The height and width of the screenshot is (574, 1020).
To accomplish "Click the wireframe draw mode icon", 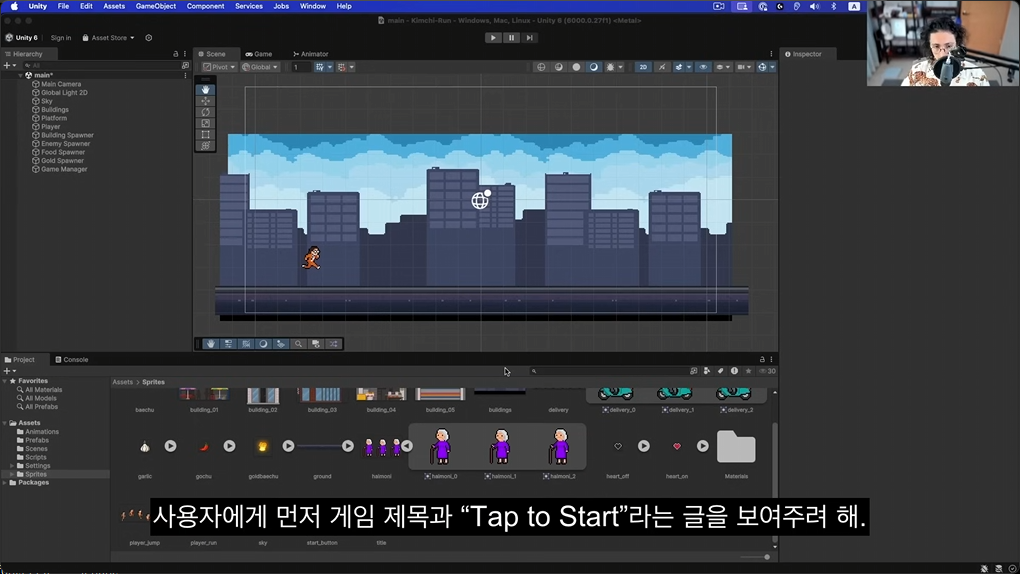I will pos(541,67).
